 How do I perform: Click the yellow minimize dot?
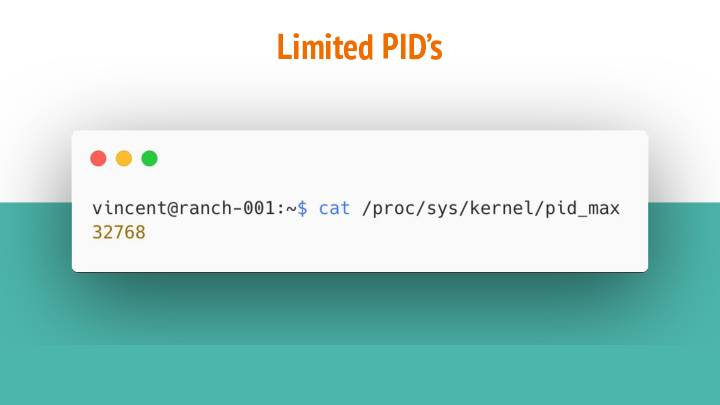(124, 158)
